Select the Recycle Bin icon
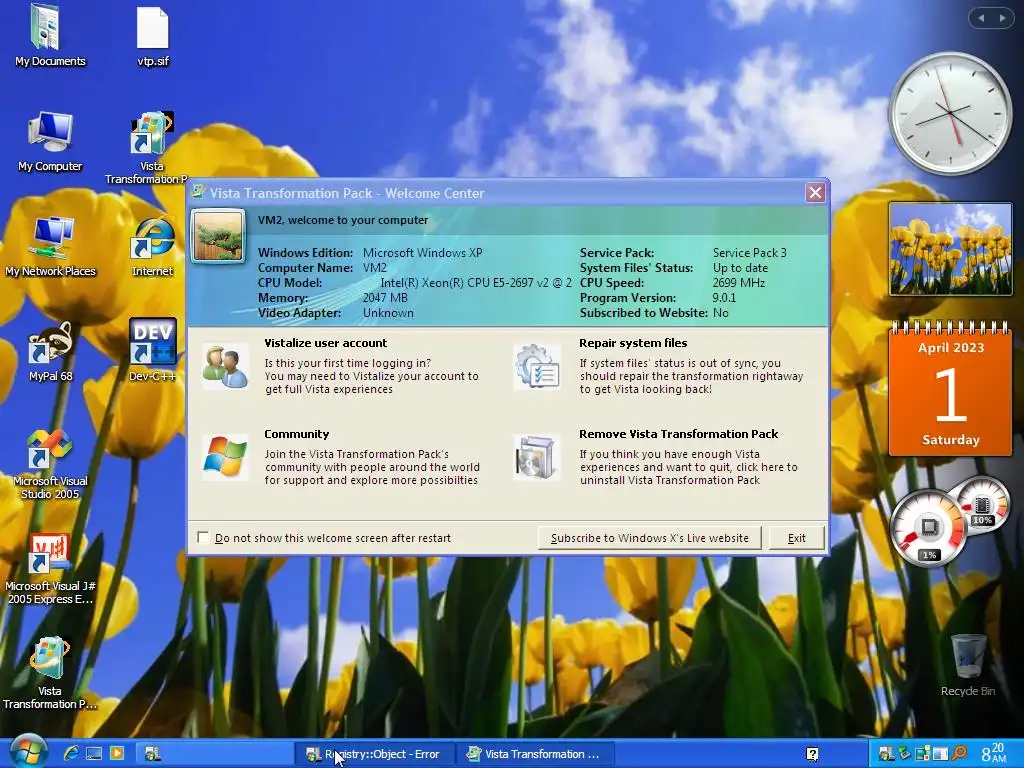The image size is (1024, 768). (x=968, y=664)
